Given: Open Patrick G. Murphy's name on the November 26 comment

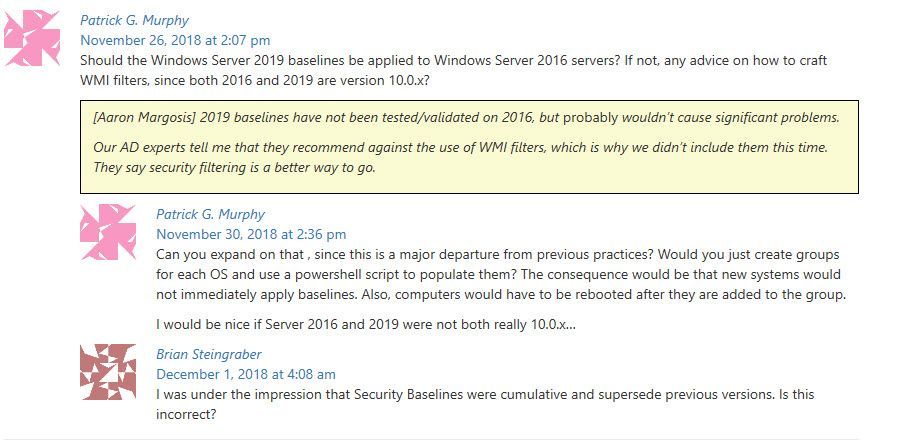Looking at the screenshot, I should click(x=134, y=20).
